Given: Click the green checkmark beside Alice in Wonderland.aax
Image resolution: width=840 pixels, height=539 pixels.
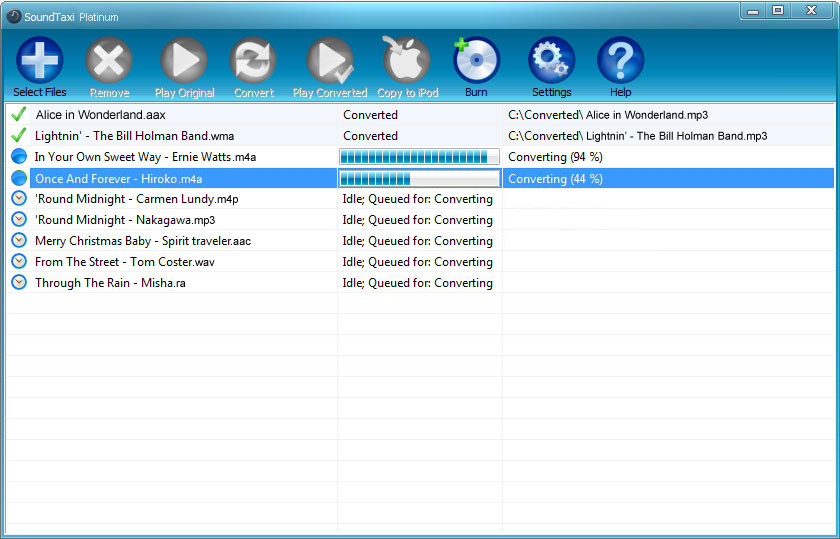Looking at the screenshot, I should (19, 114).
